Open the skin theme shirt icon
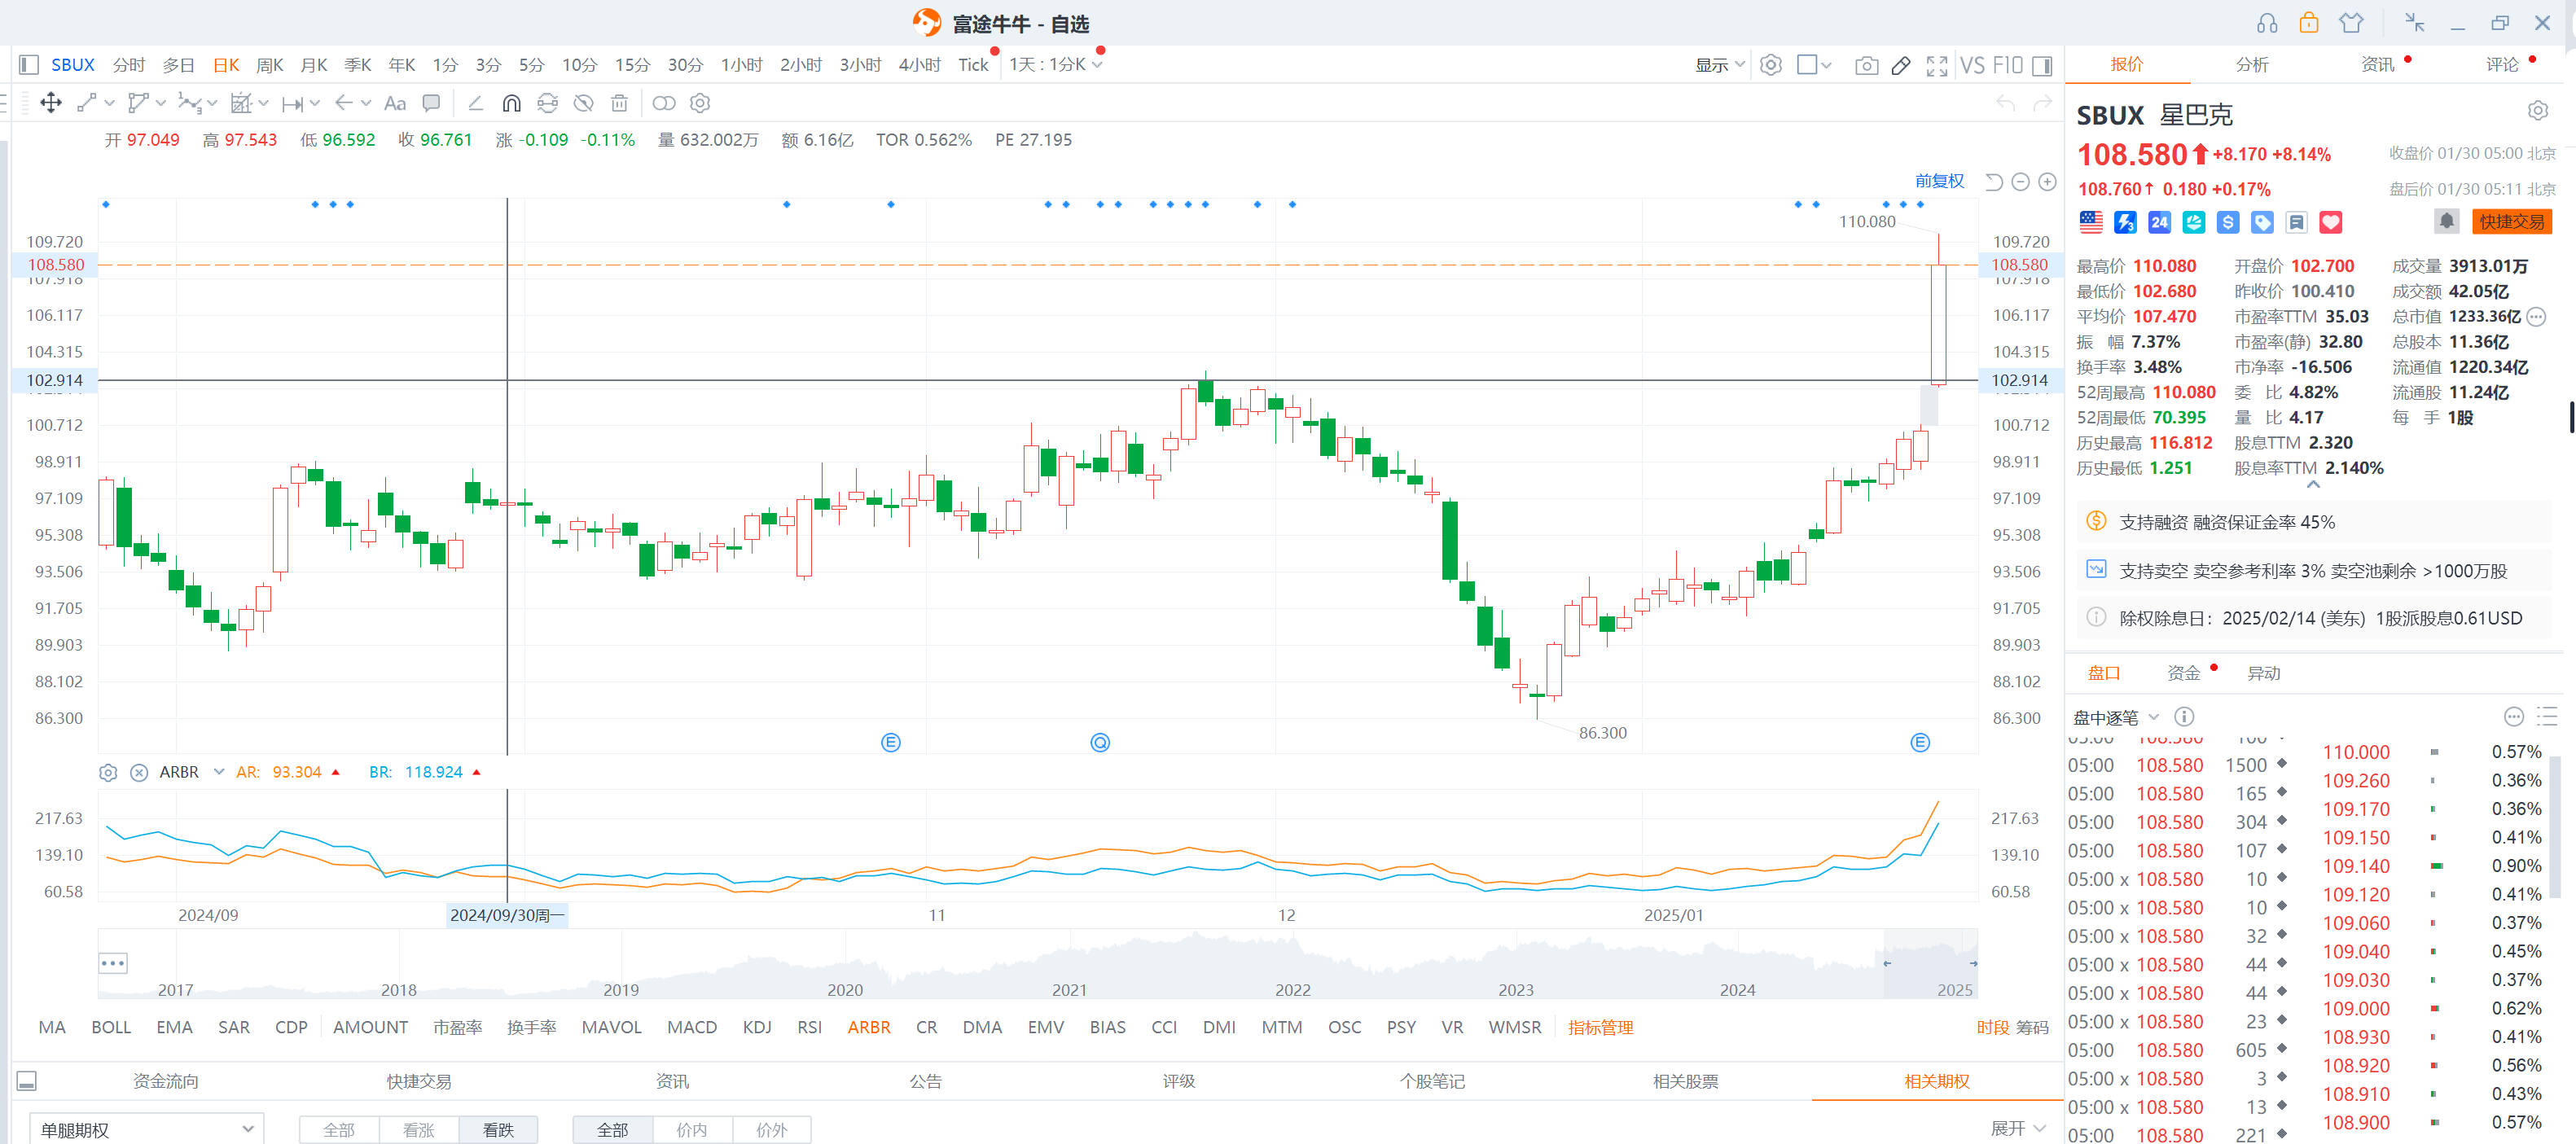Image resolution: width=2576 pixels, height=1144 pixels. (2351, 23)
